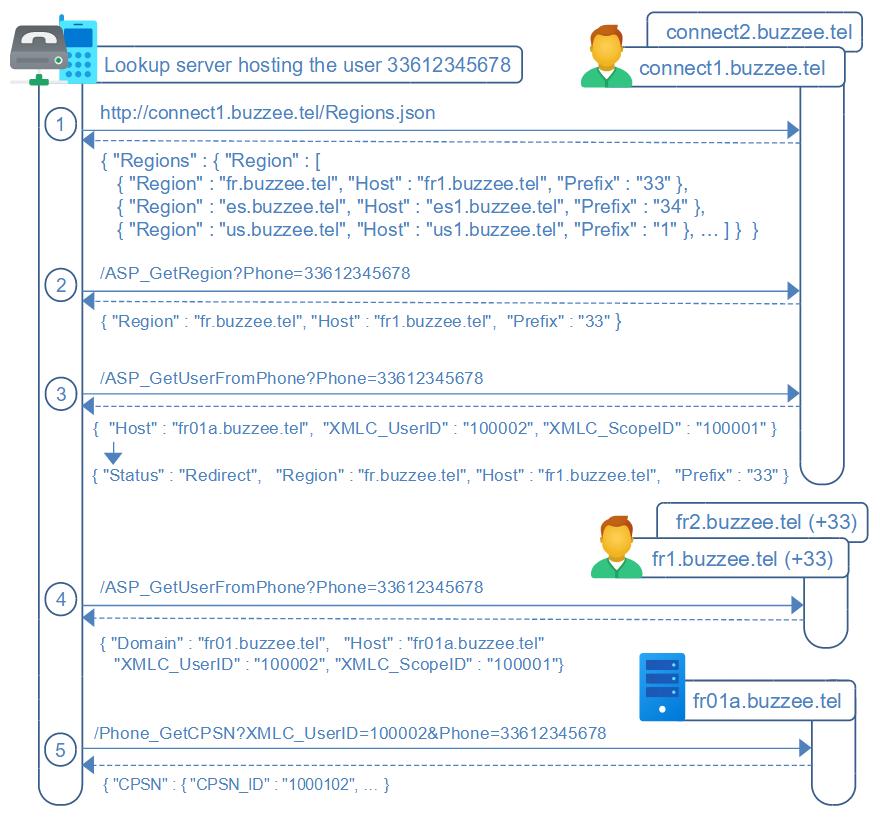Click the user avatar beside fr1.buzzee.tel
This screenshot has height=817, width=880.
615,547
